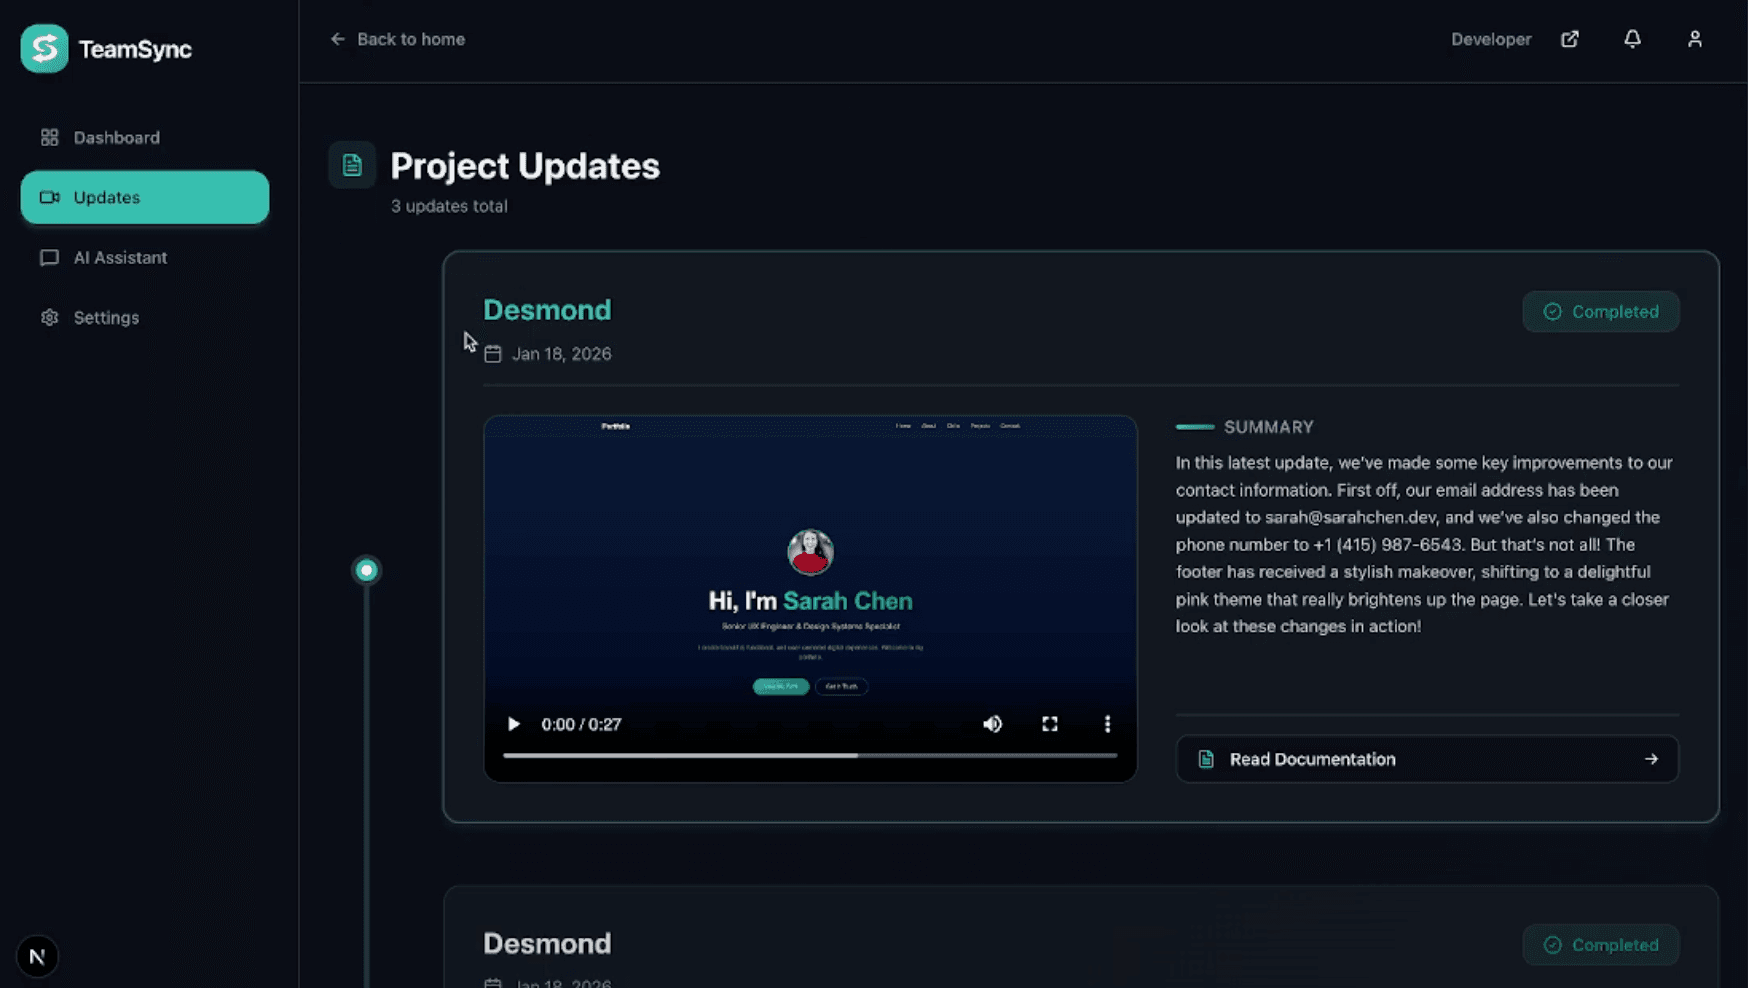The height and width of the screenshot is (988, 1748).
Task: Enter fullscreen on the video
Action: [x=1049, y=724]
